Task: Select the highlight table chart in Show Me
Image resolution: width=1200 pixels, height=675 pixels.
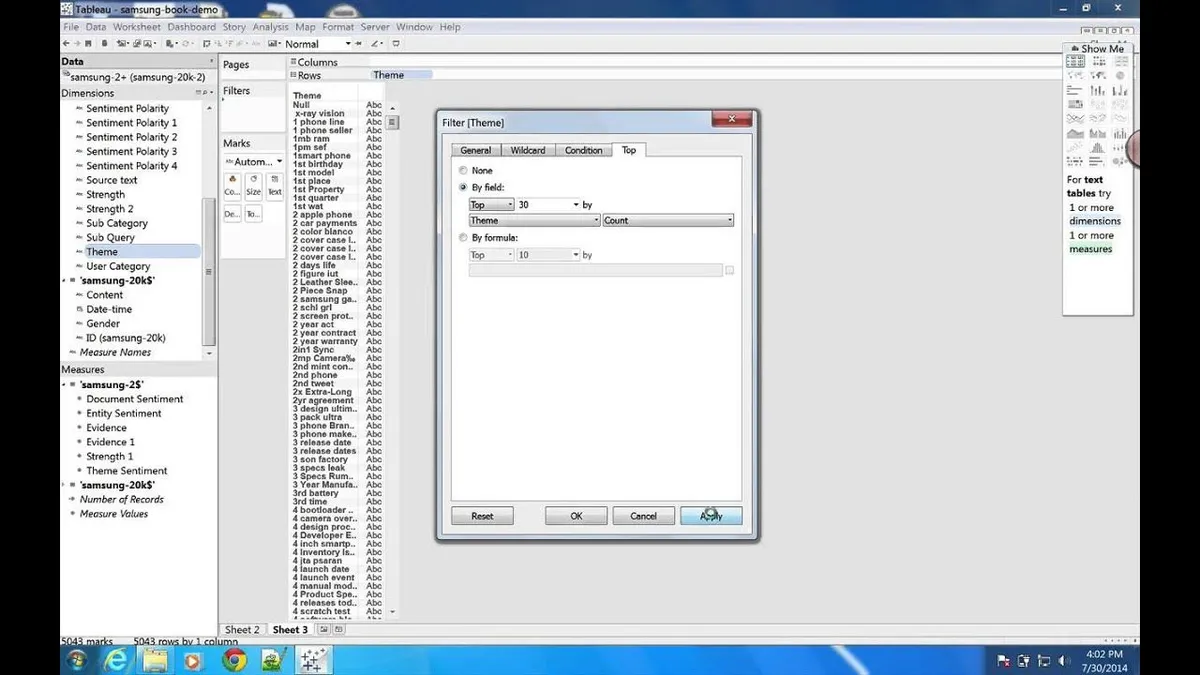Action: click(x=1120, y=61)
